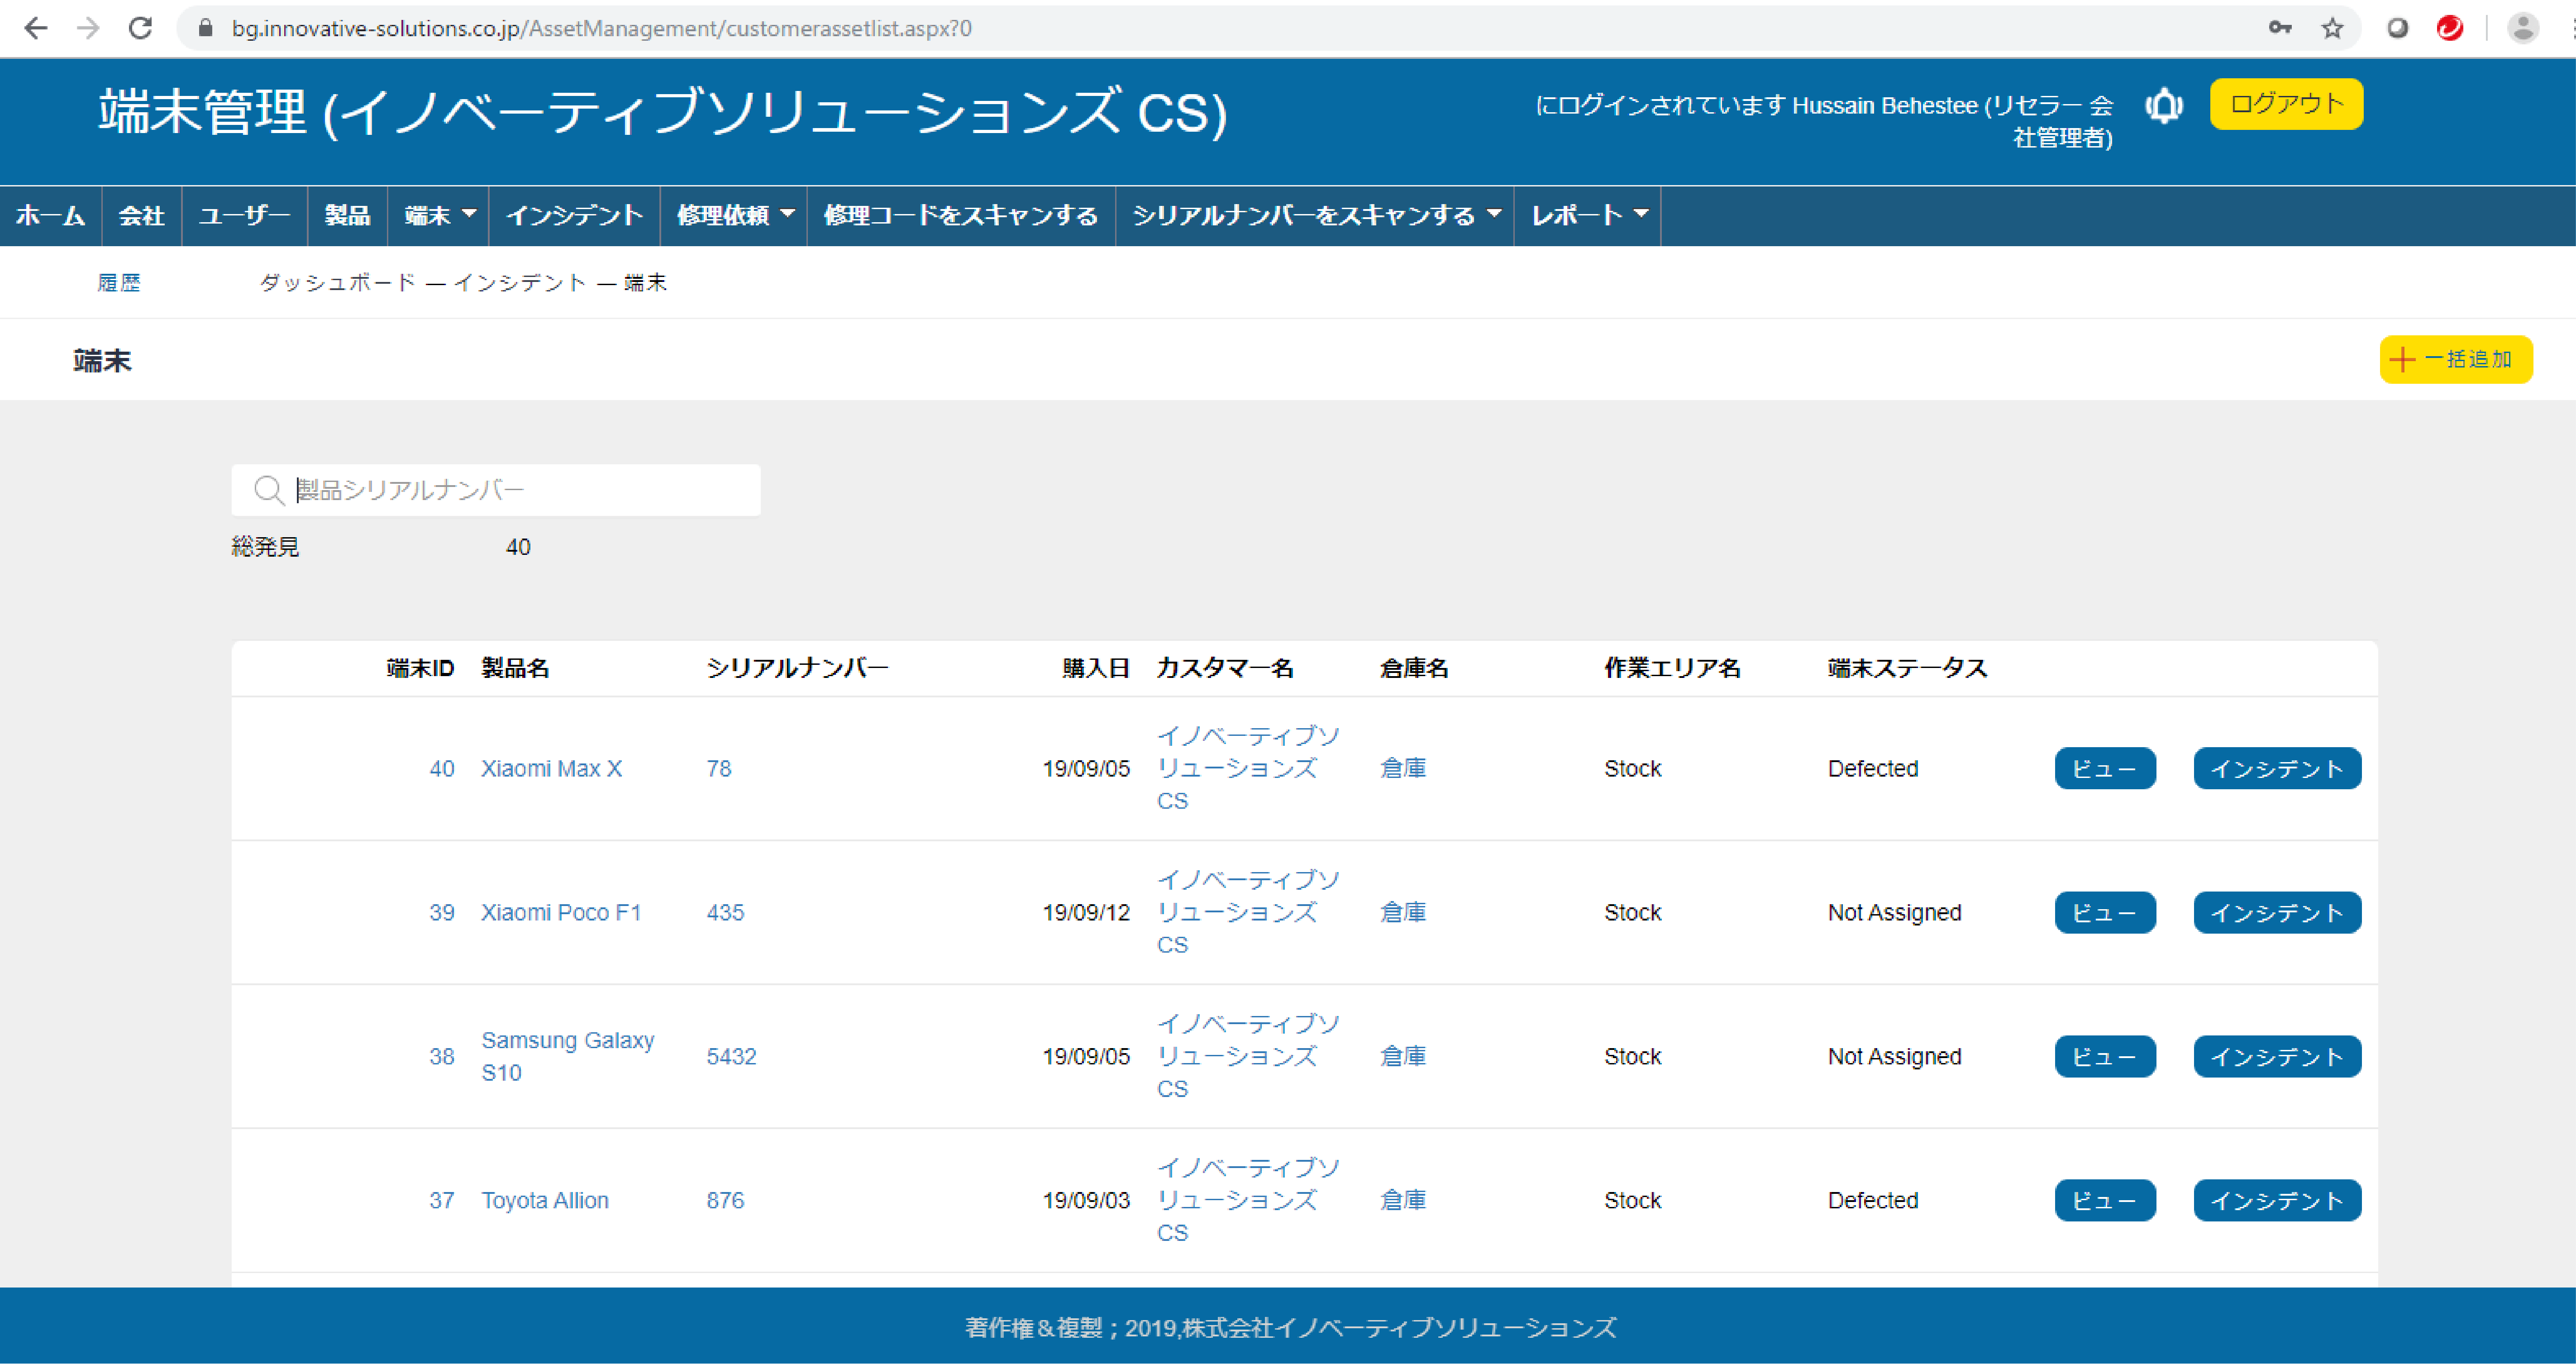2576x1364 pixels.
Task: Click the red Trend Micro extension icon
Action: (2450, 28)
